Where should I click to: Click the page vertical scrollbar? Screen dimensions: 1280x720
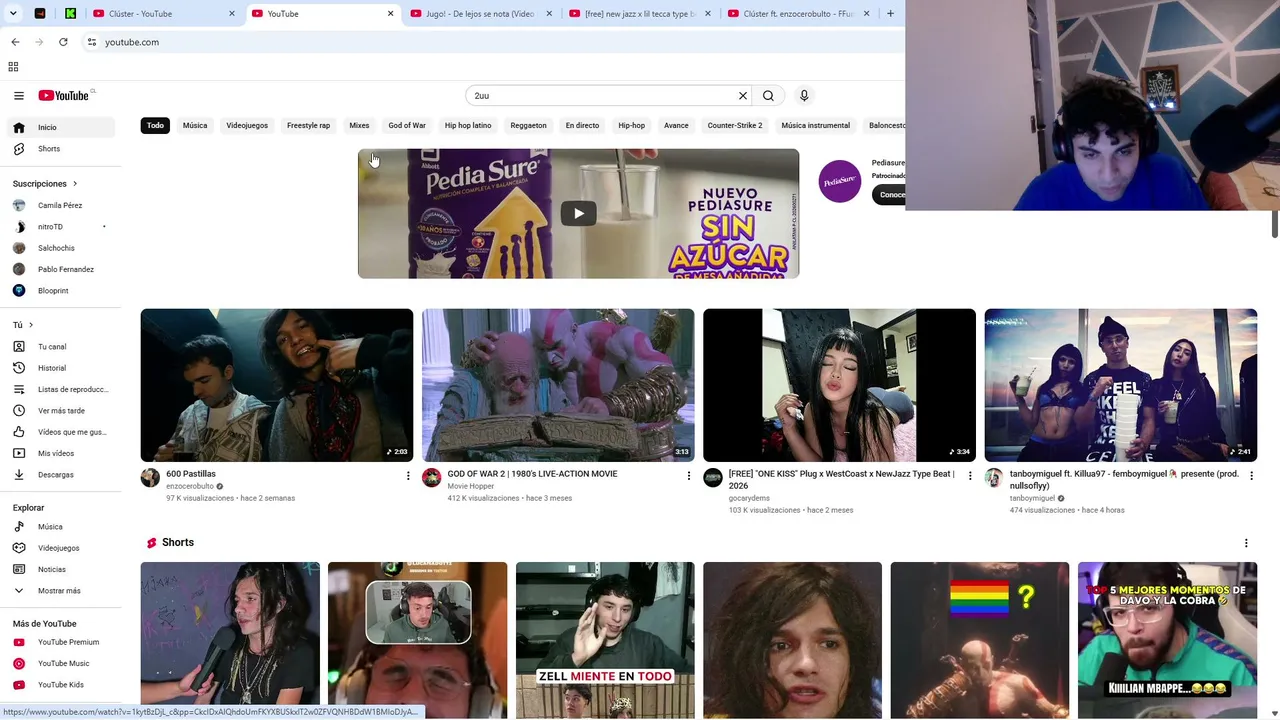pyautogui.click(x=1274, y=224)
